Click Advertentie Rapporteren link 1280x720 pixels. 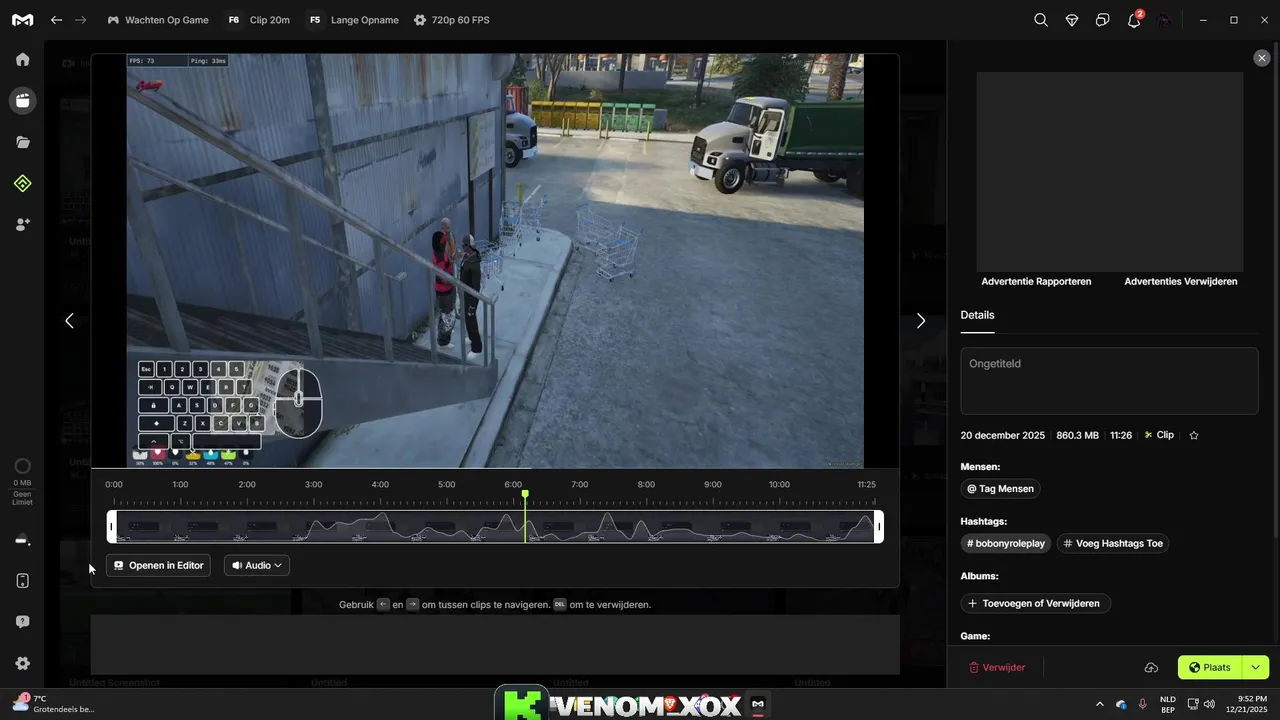point(1036,281)
